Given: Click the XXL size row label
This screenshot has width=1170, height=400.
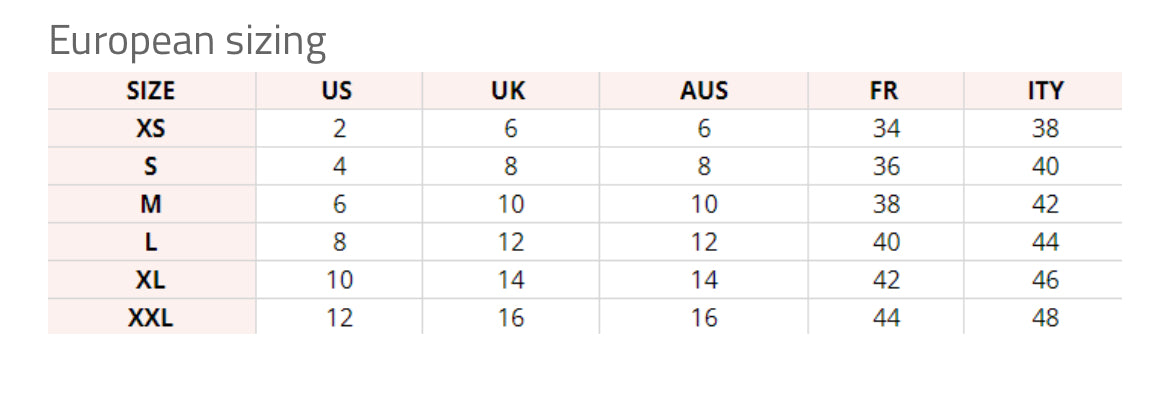Looking at the screenshot, I should tap(151, 319).
